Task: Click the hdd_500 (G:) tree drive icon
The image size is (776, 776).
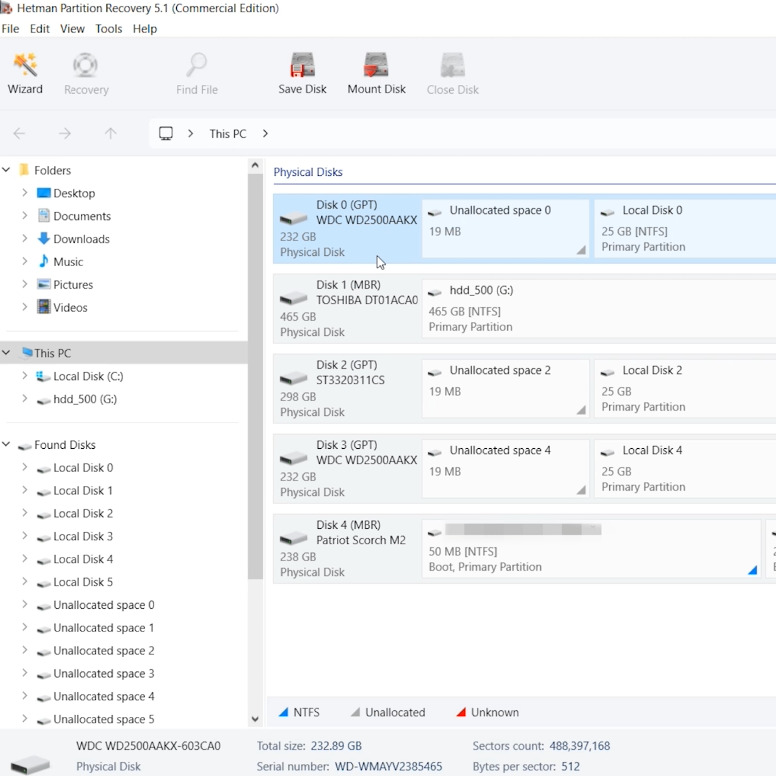Action: click(44, 400)
